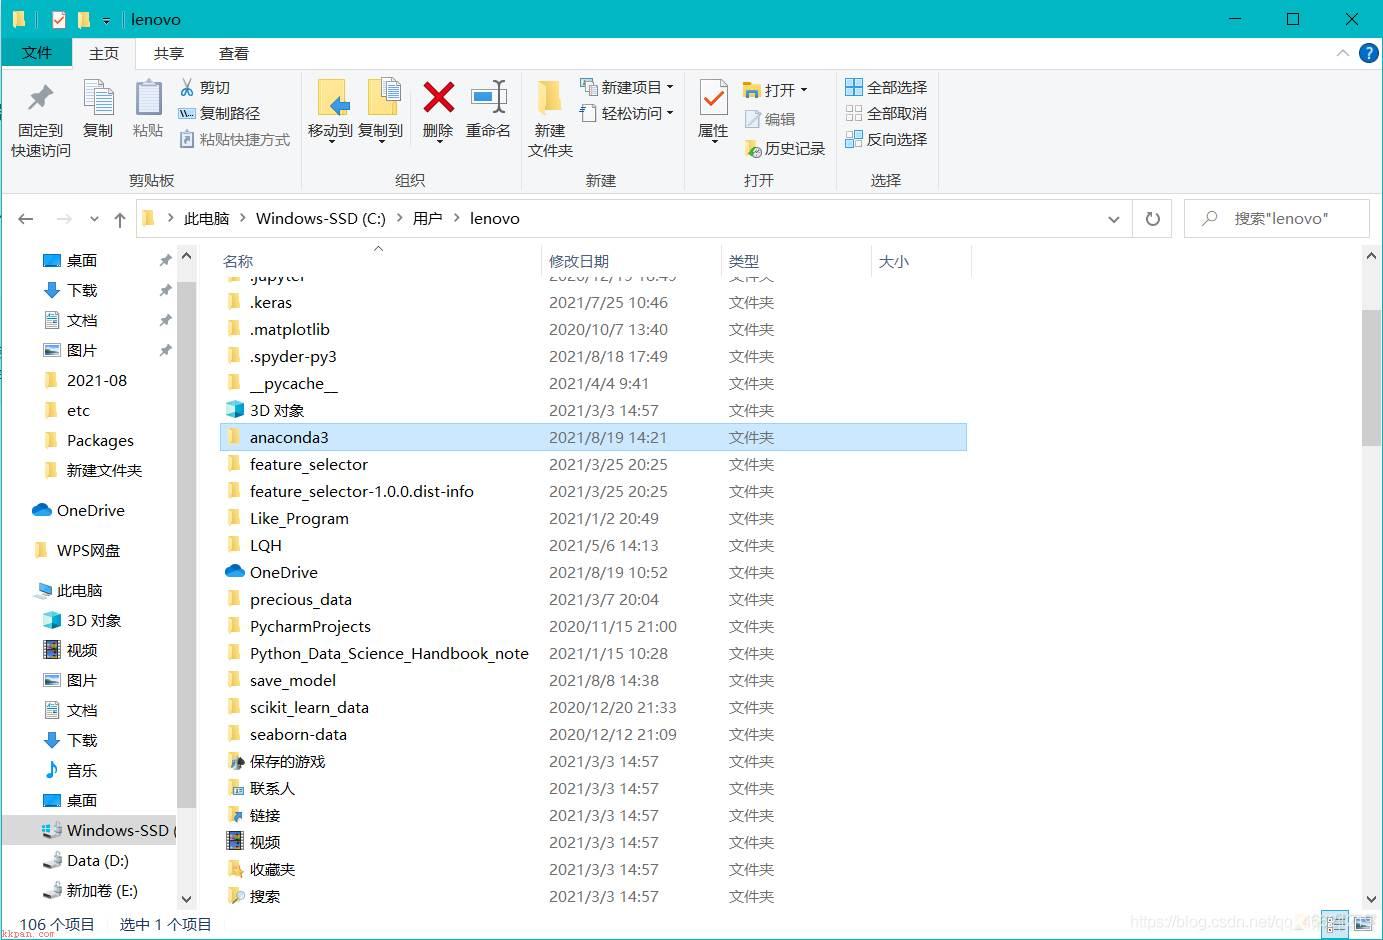Image resolution: width=1383 pixels, height=940 pixels.
Task: Switch to large icons view in status bar
Action: 1362,925
